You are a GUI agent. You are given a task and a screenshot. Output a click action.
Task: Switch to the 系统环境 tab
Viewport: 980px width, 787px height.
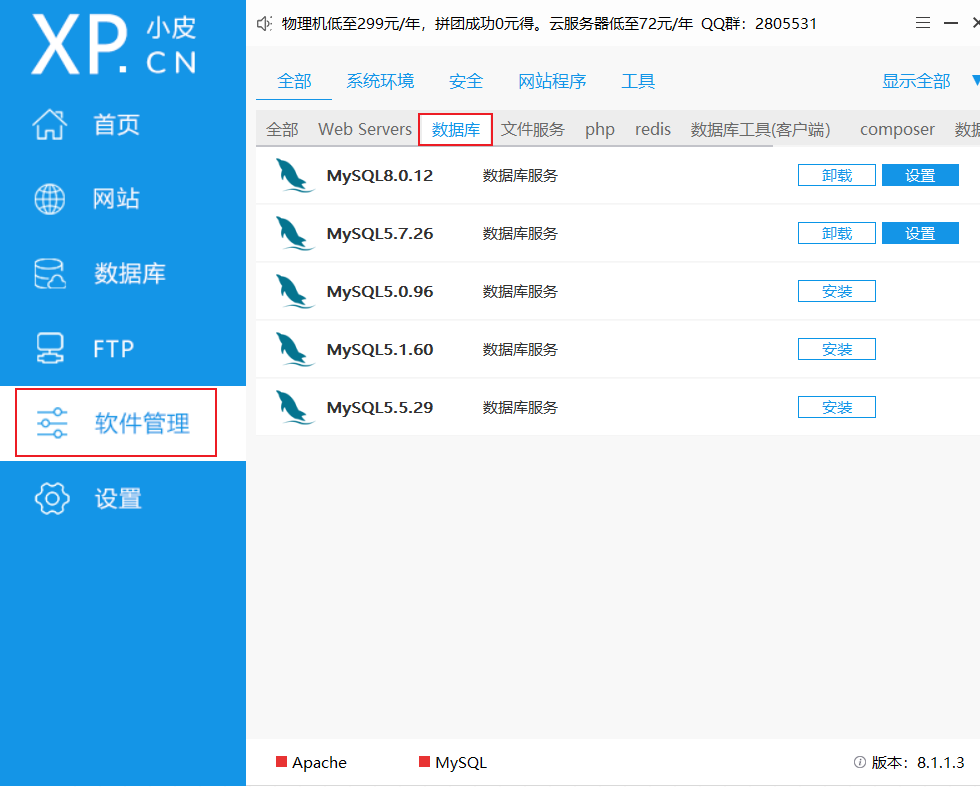(380, 81)
